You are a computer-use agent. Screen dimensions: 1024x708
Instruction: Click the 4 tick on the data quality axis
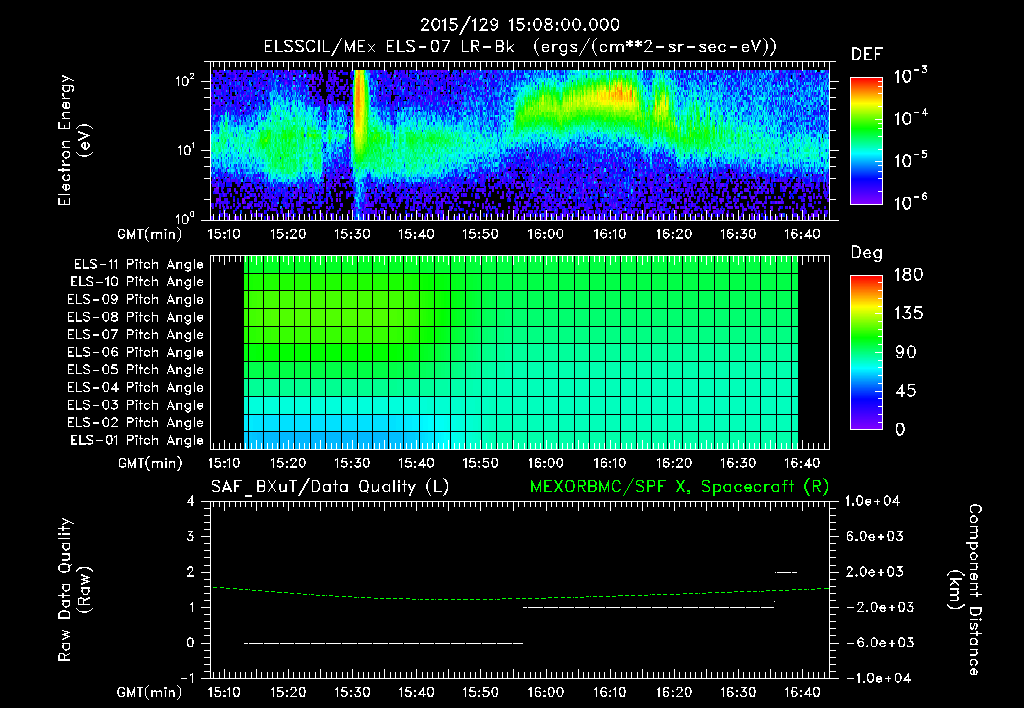coord(190,502)
